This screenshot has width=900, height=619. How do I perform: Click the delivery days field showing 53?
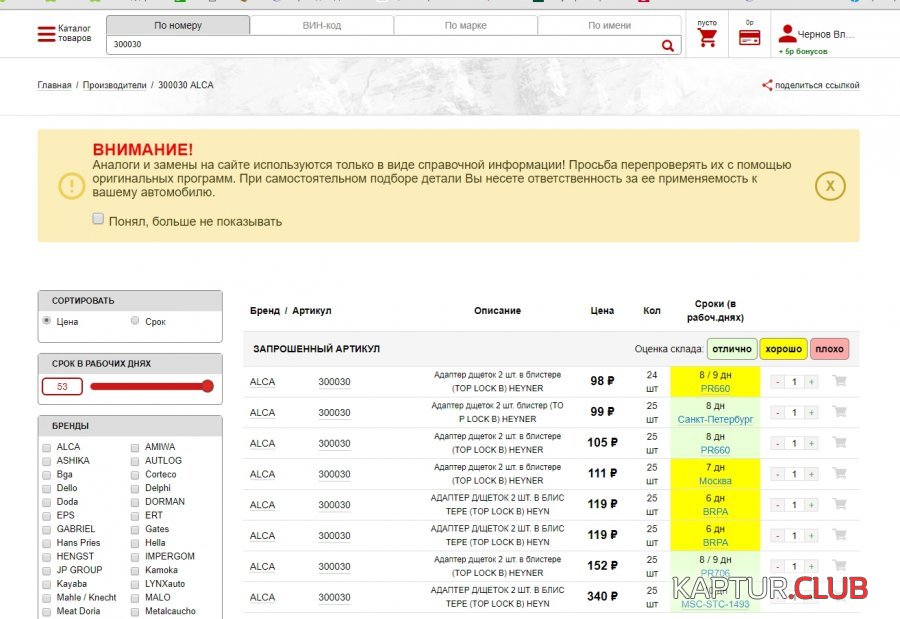(x=62, y=386)
